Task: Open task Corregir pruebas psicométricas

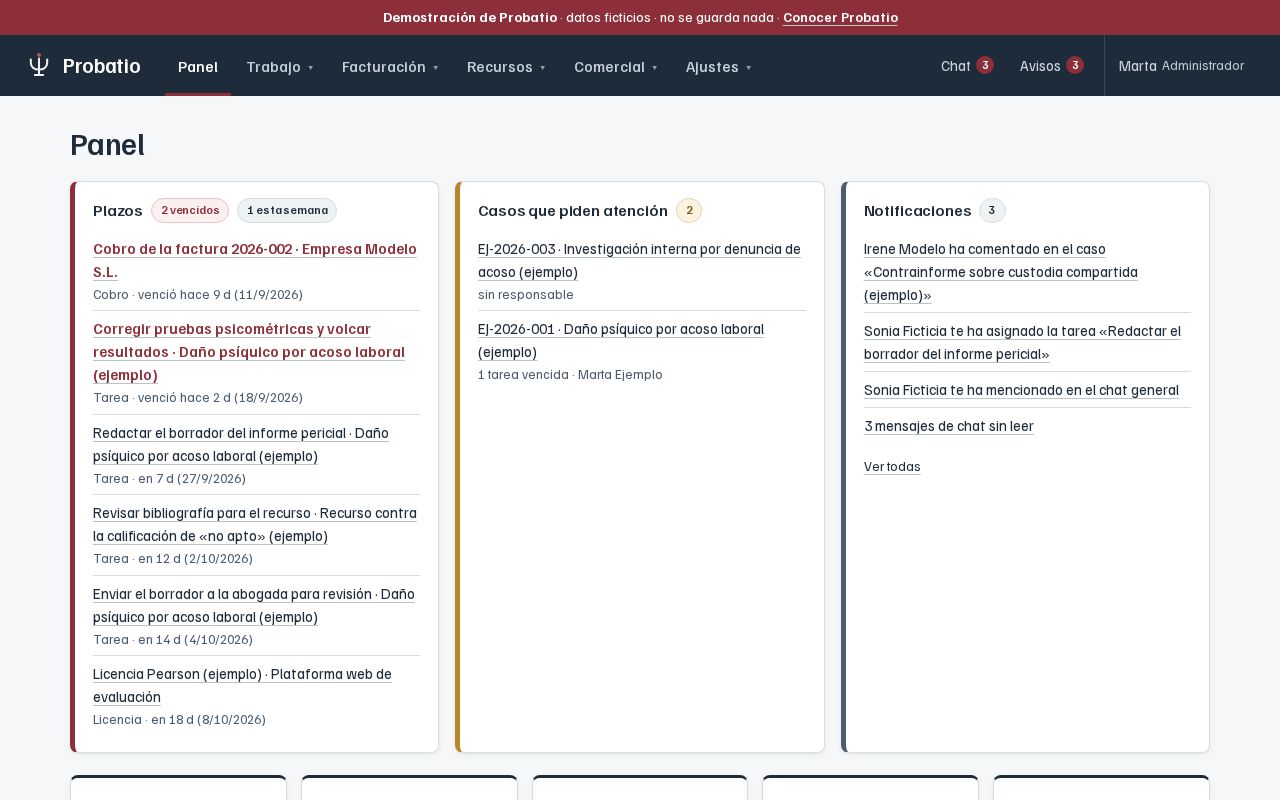Action: tap(249, 352)
